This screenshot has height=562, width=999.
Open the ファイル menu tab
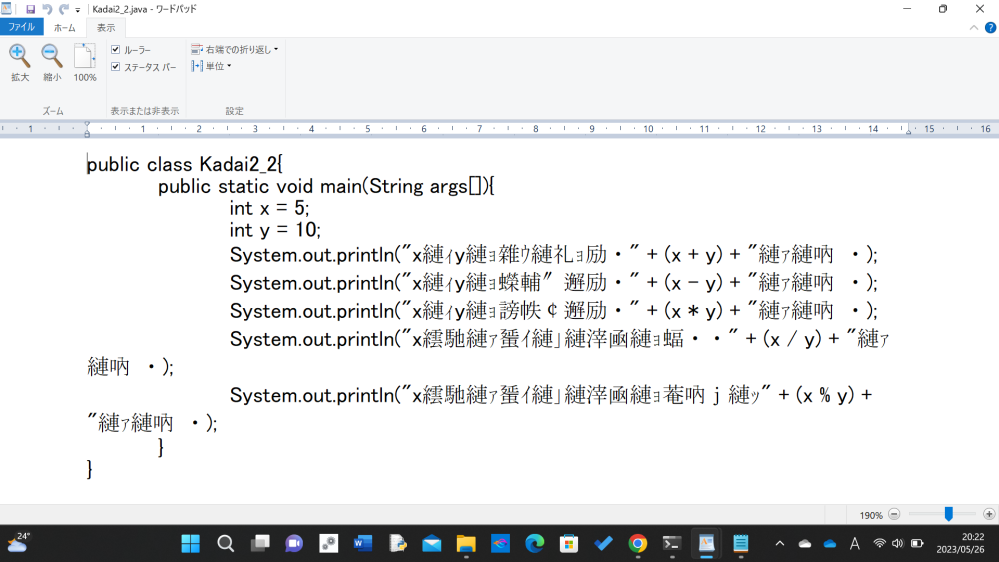click(22, 27)
